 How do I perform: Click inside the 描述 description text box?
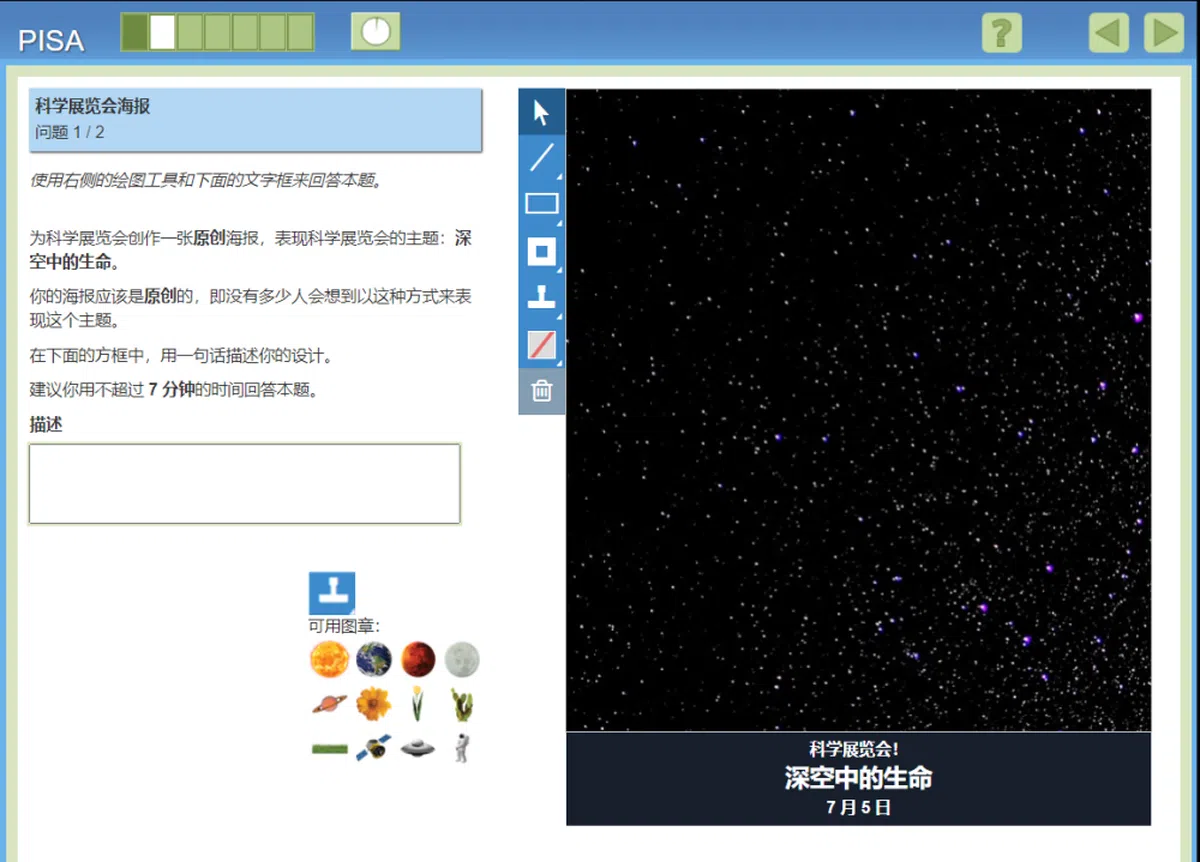244,484
